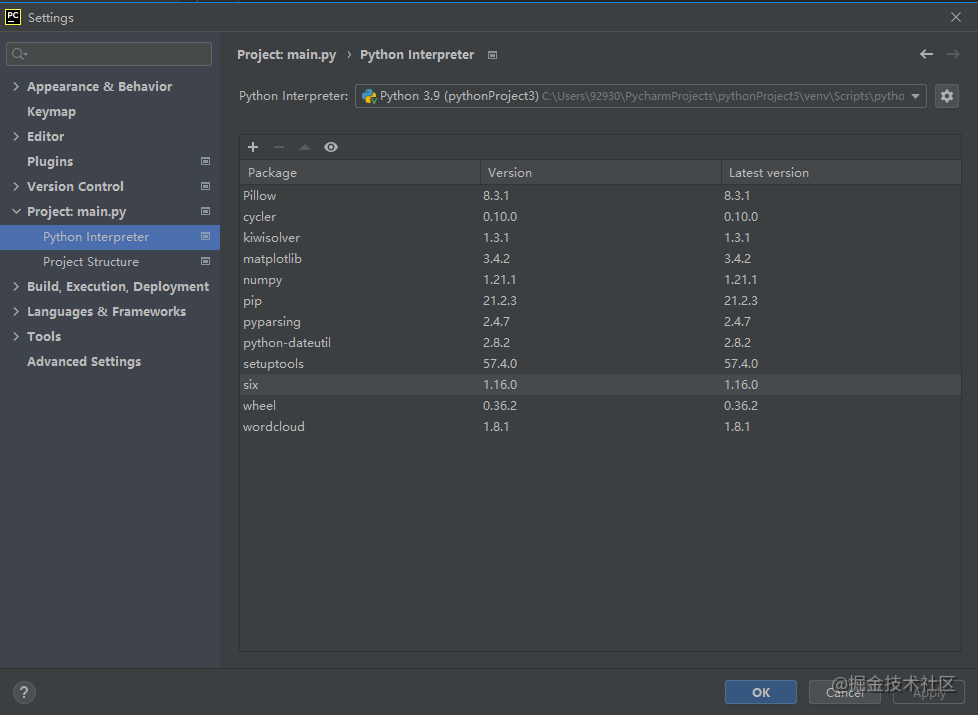
Task: Select the matplotlib package row
Action: [x=600, y=259]
